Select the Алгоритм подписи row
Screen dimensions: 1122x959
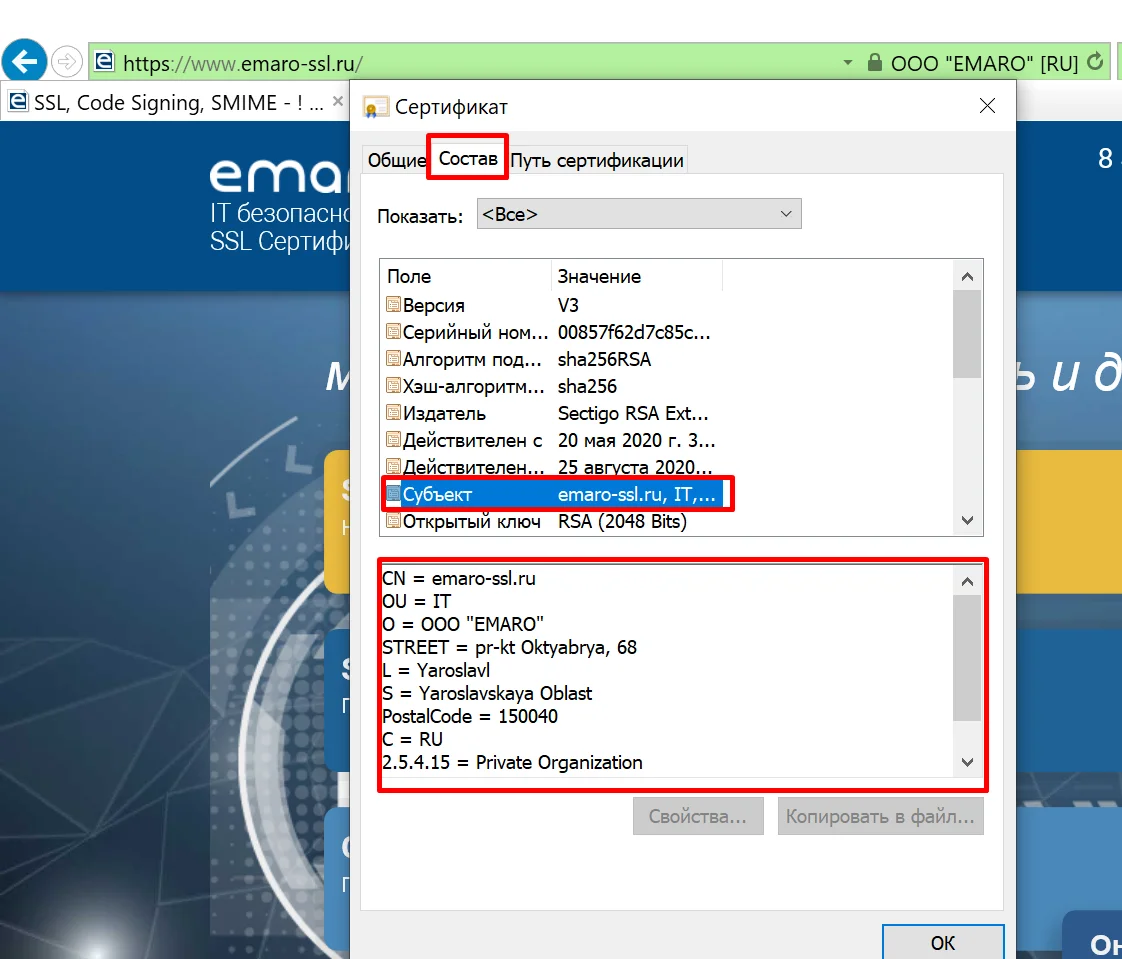point(552,359)
